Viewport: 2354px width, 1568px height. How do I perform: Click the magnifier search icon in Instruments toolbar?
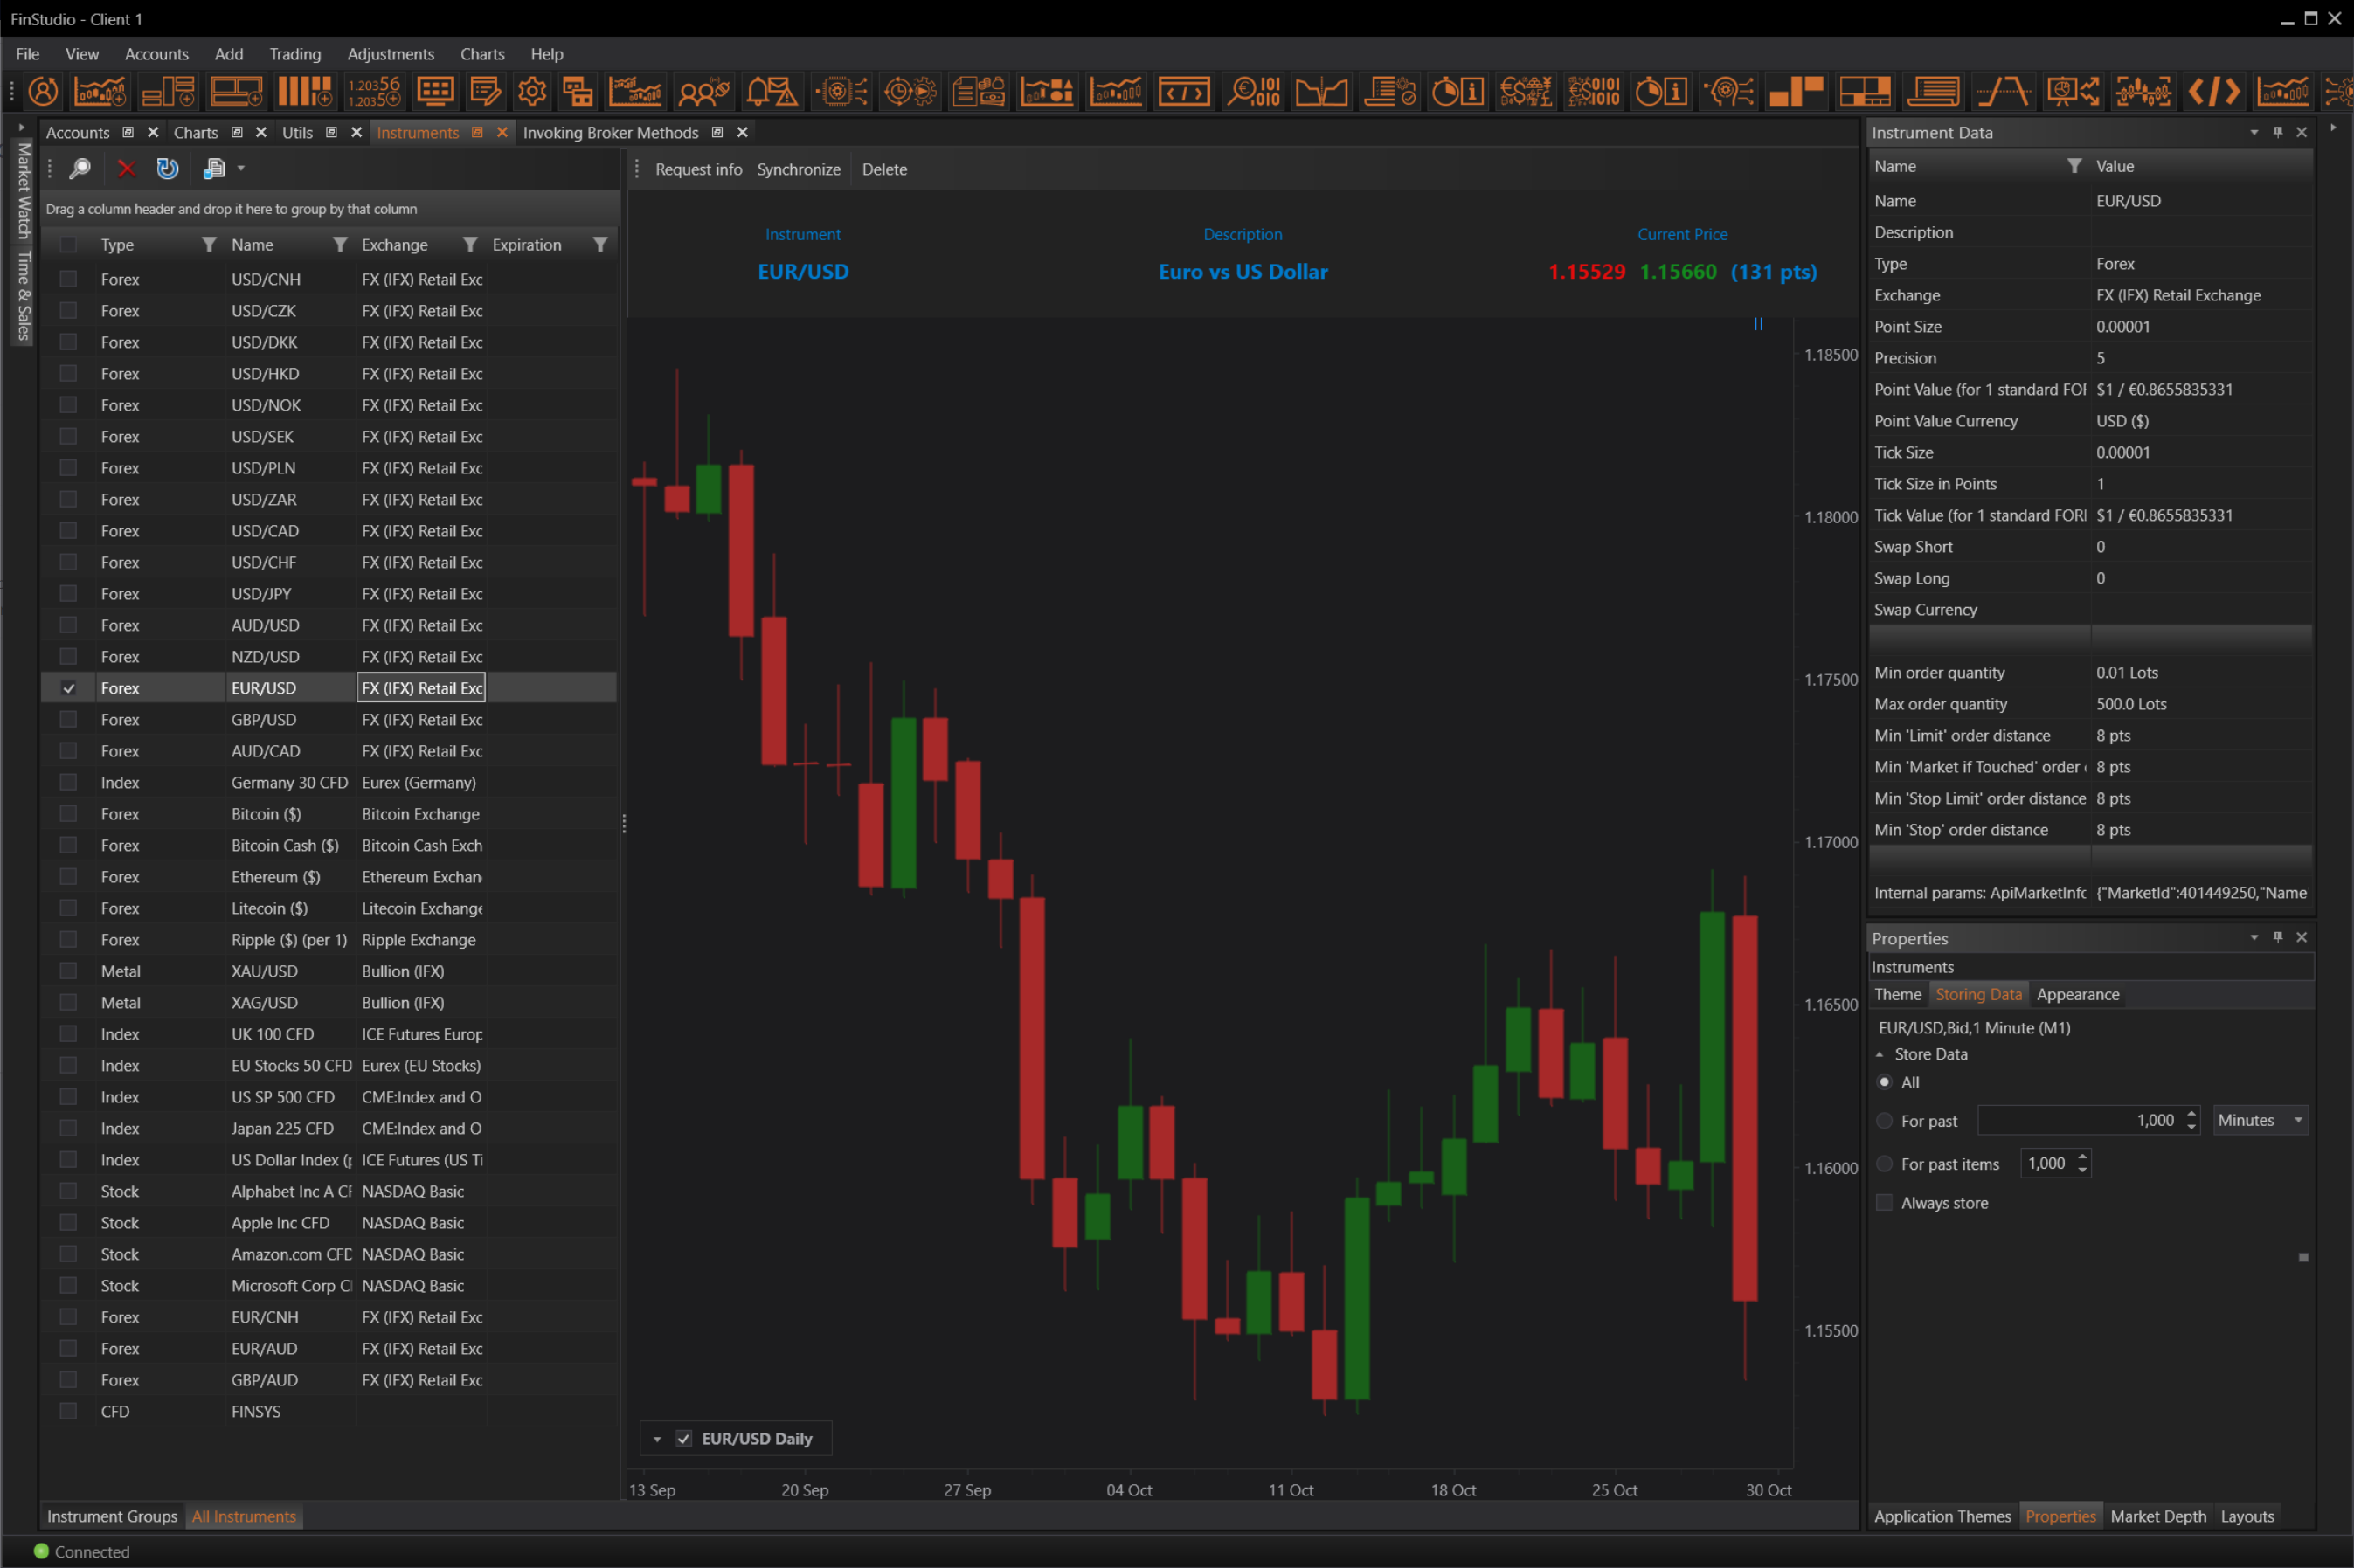80,169
